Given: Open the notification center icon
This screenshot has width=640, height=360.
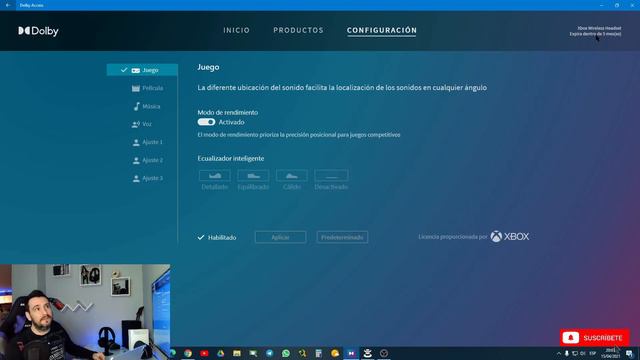Looking at the screenshot, I should click(x=629, y=353).
